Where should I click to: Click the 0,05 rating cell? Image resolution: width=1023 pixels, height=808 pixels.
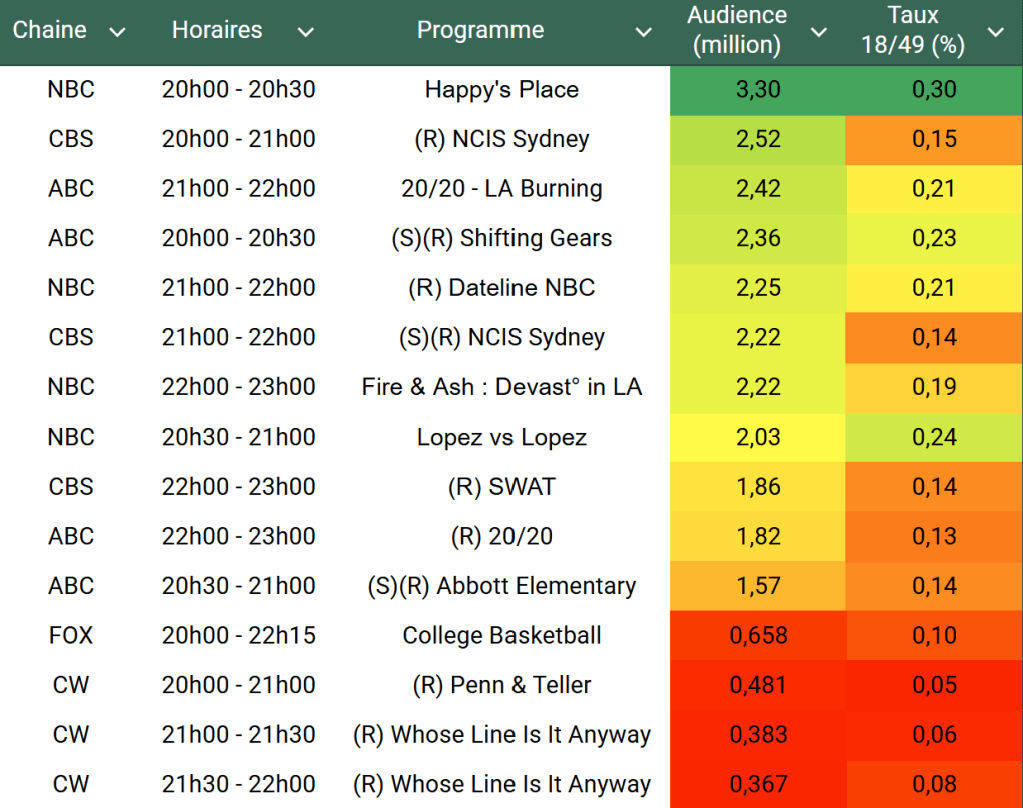[x=933, y=685]
